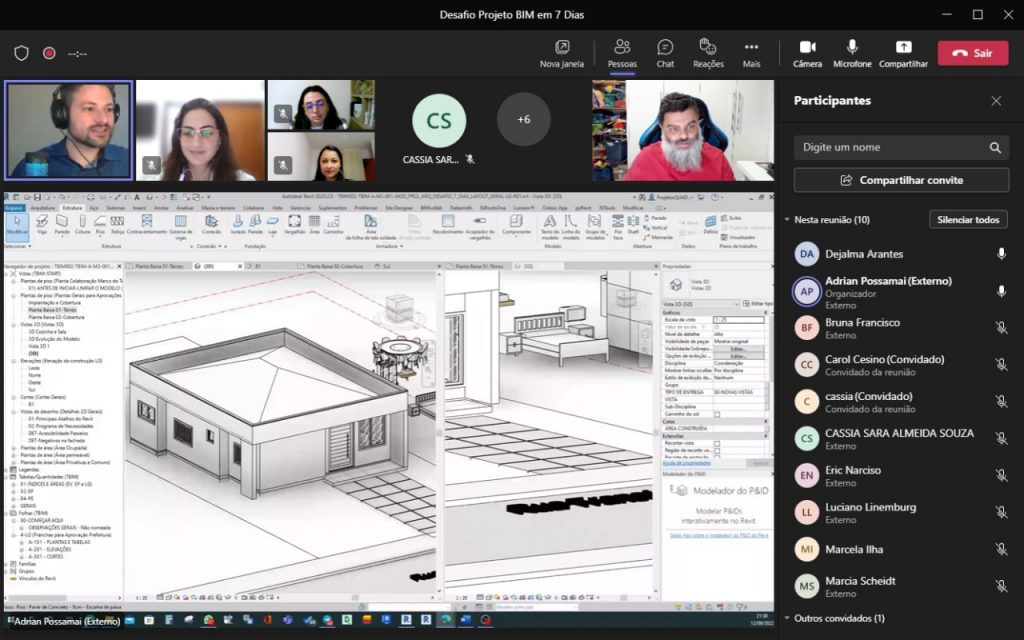Viewport: 1024px width, 640px height.
Task: Click microphone icon next to Dejalma Arantes
Action: 1001,254
